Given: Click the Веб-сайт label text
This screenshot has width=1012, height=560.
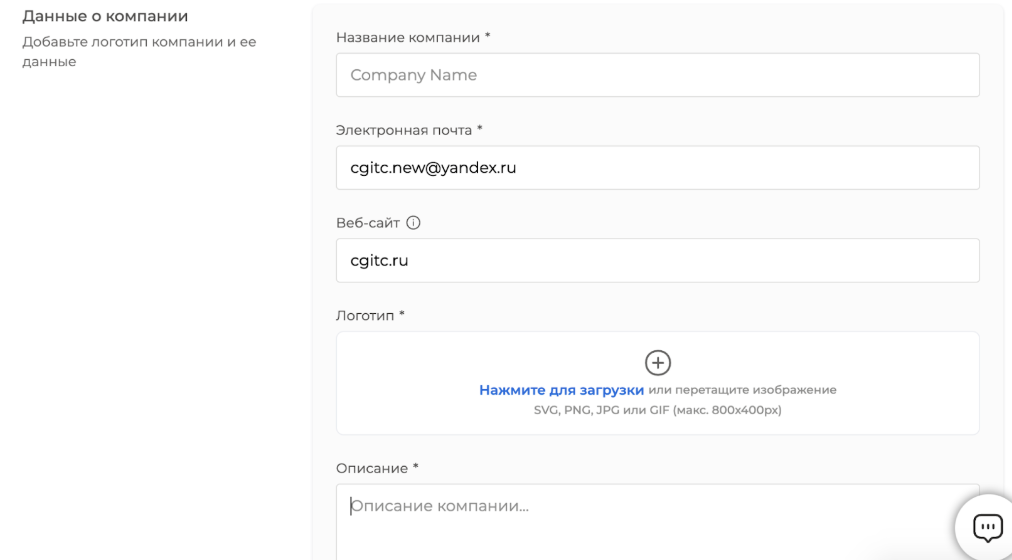Looking at the screenshot, I should 368,223.
